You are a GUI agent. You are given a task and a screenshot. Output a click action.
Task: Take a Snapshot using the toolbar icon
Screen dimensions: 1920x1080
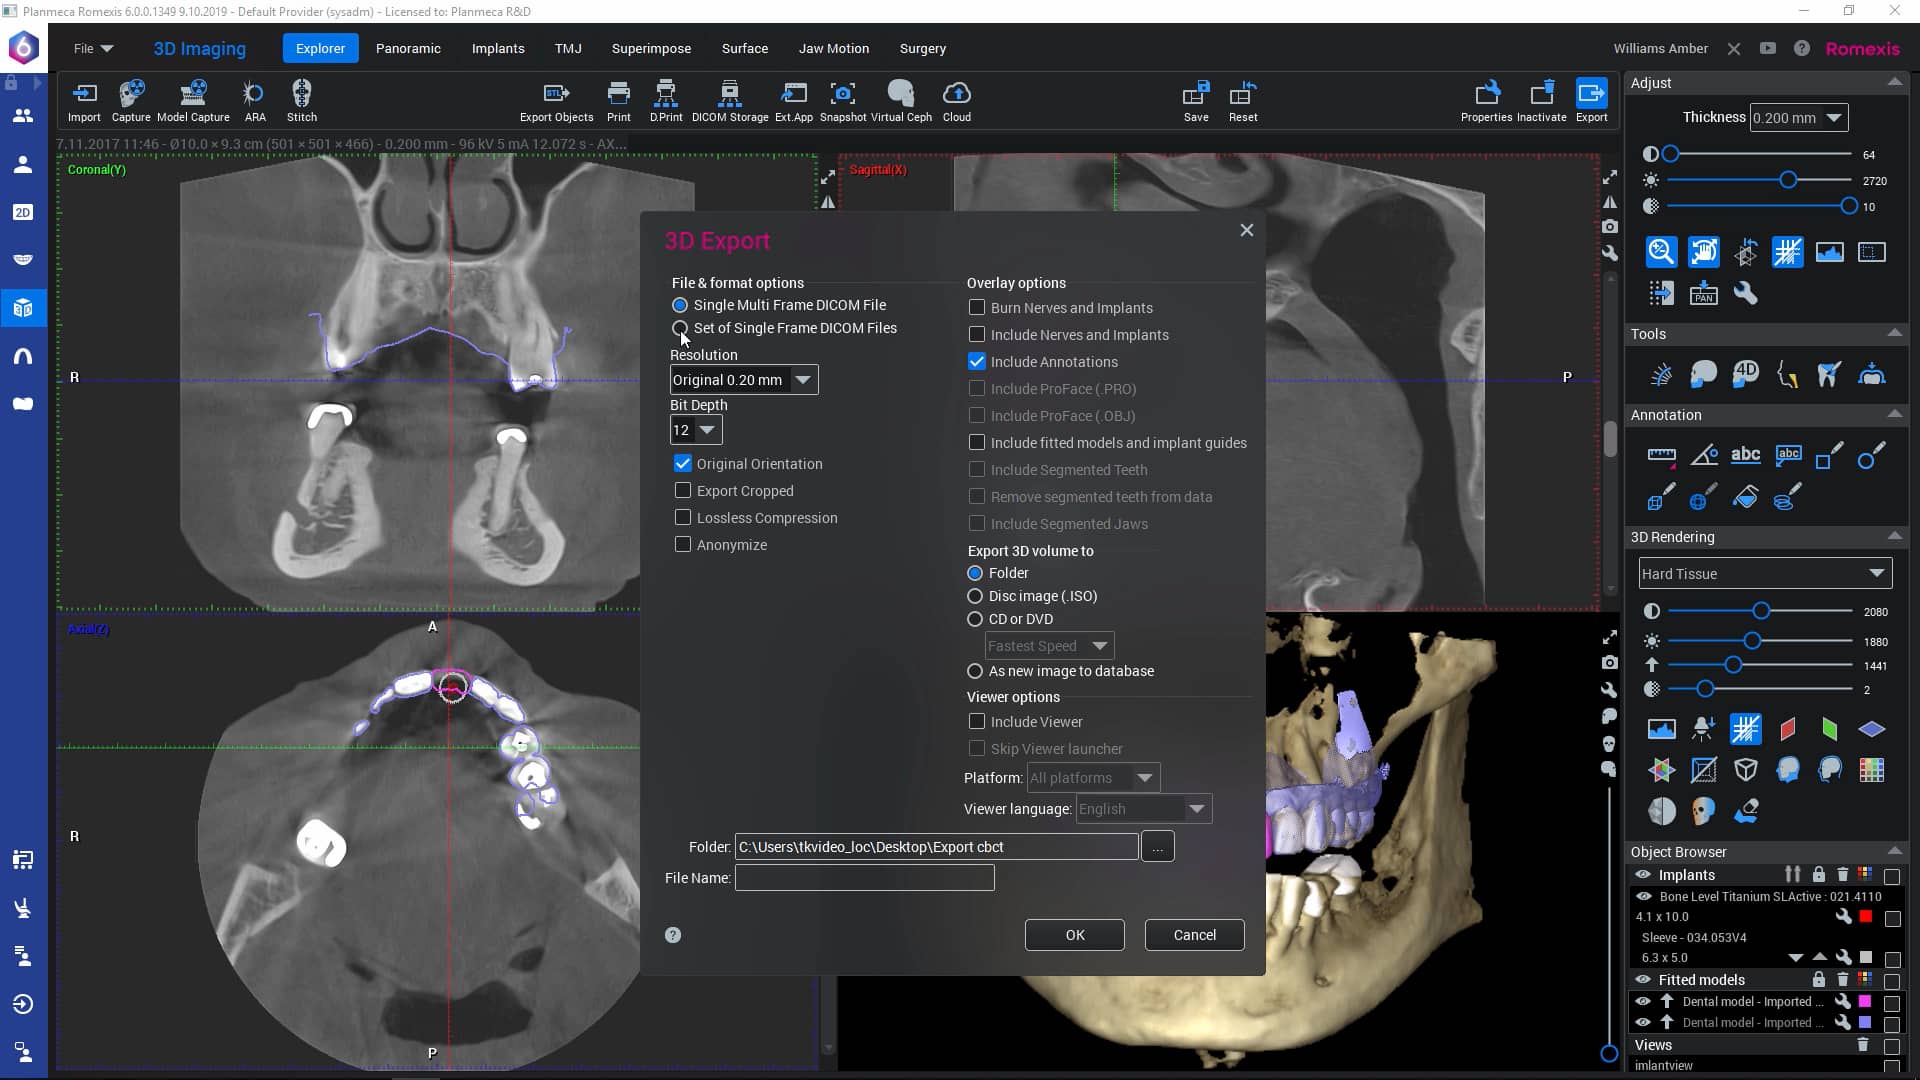[x=843, y=100]
